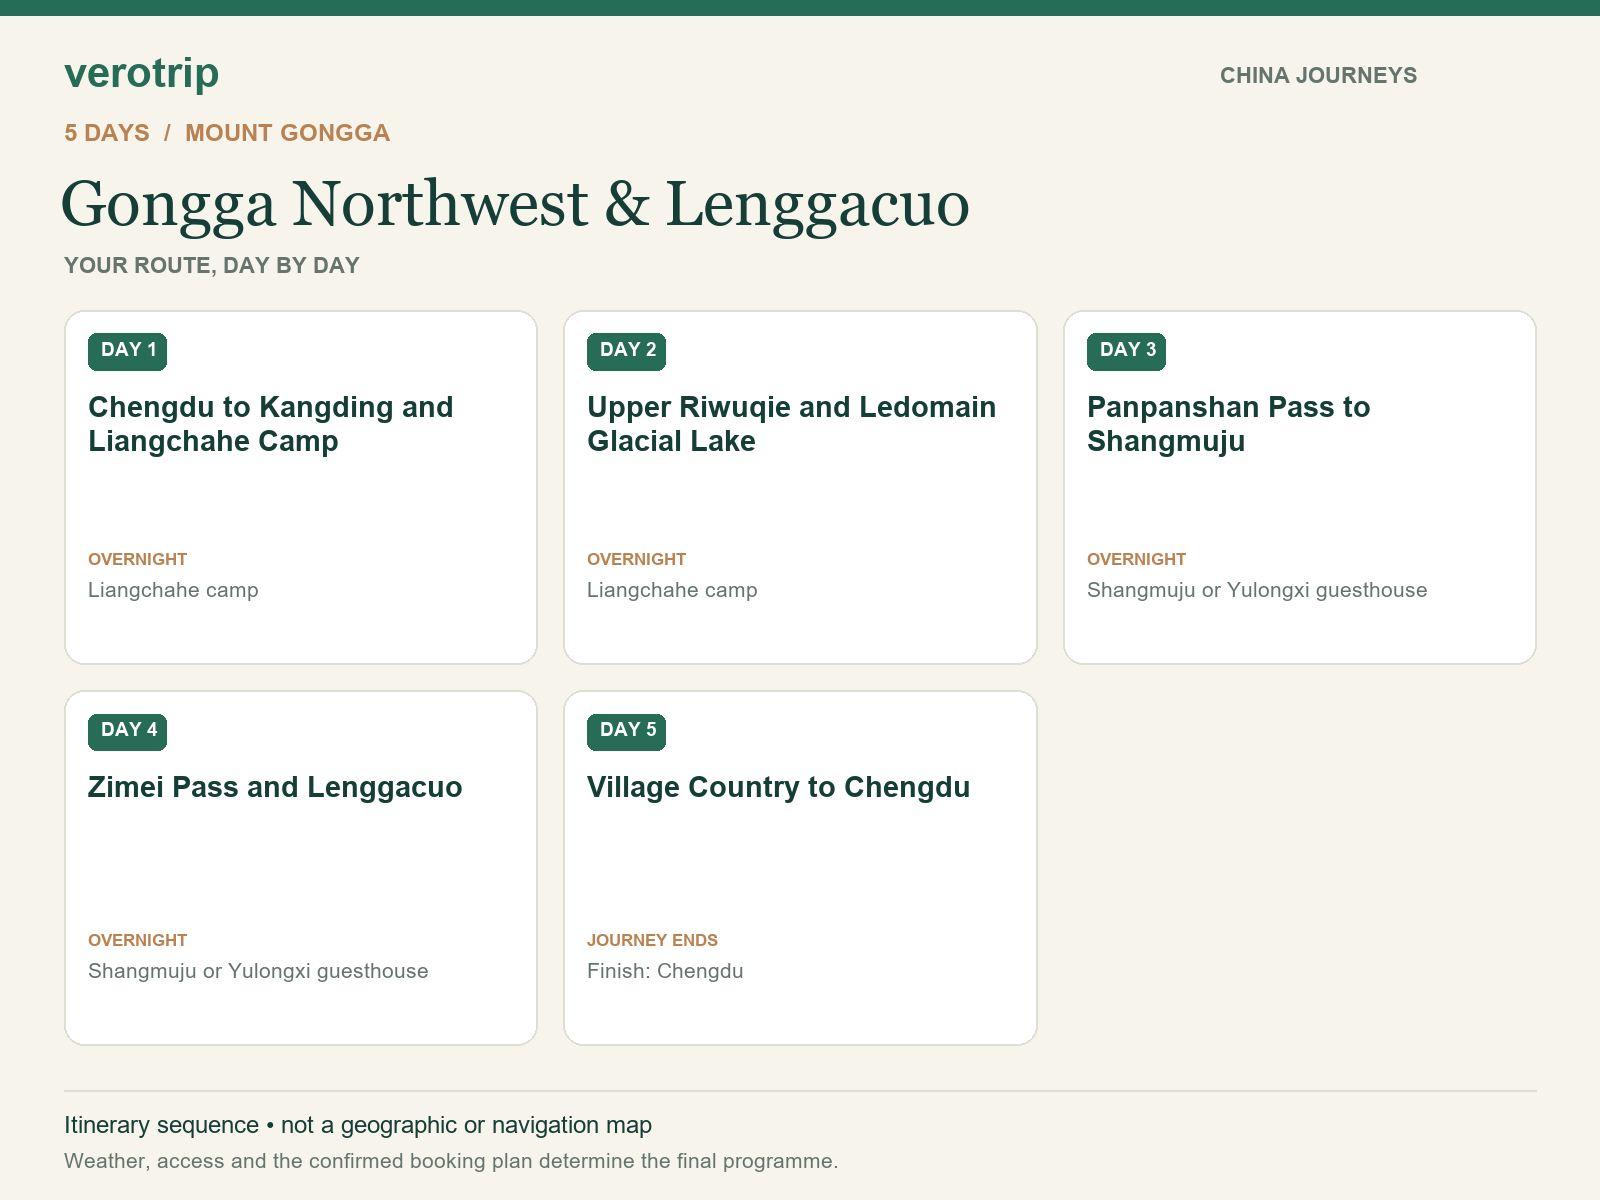Click the '5 DAYS / MOUNT GONGGA' breadcrumb text
1600x1200 pixels.
click(x=227, y=133)
